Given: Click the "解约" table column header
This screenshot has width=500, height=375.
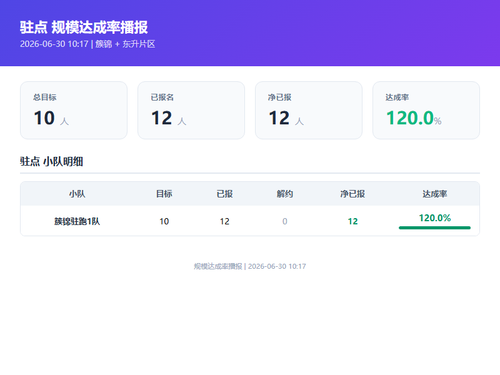Looking at the screenshot, I should 285,194.
